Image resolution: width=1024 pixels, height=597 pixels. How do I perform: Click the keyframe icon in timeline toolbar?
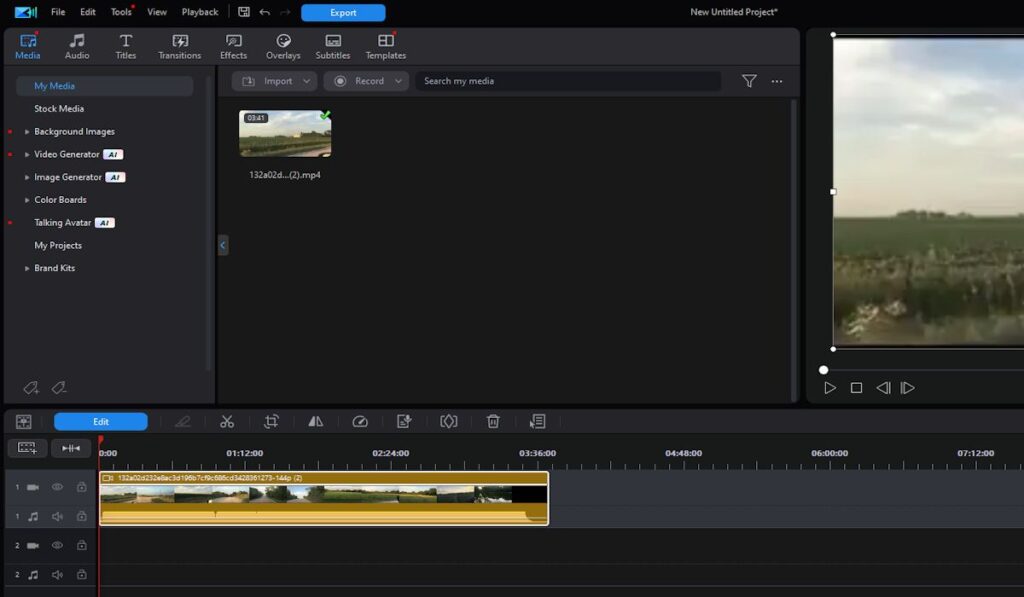coord(449,422)
